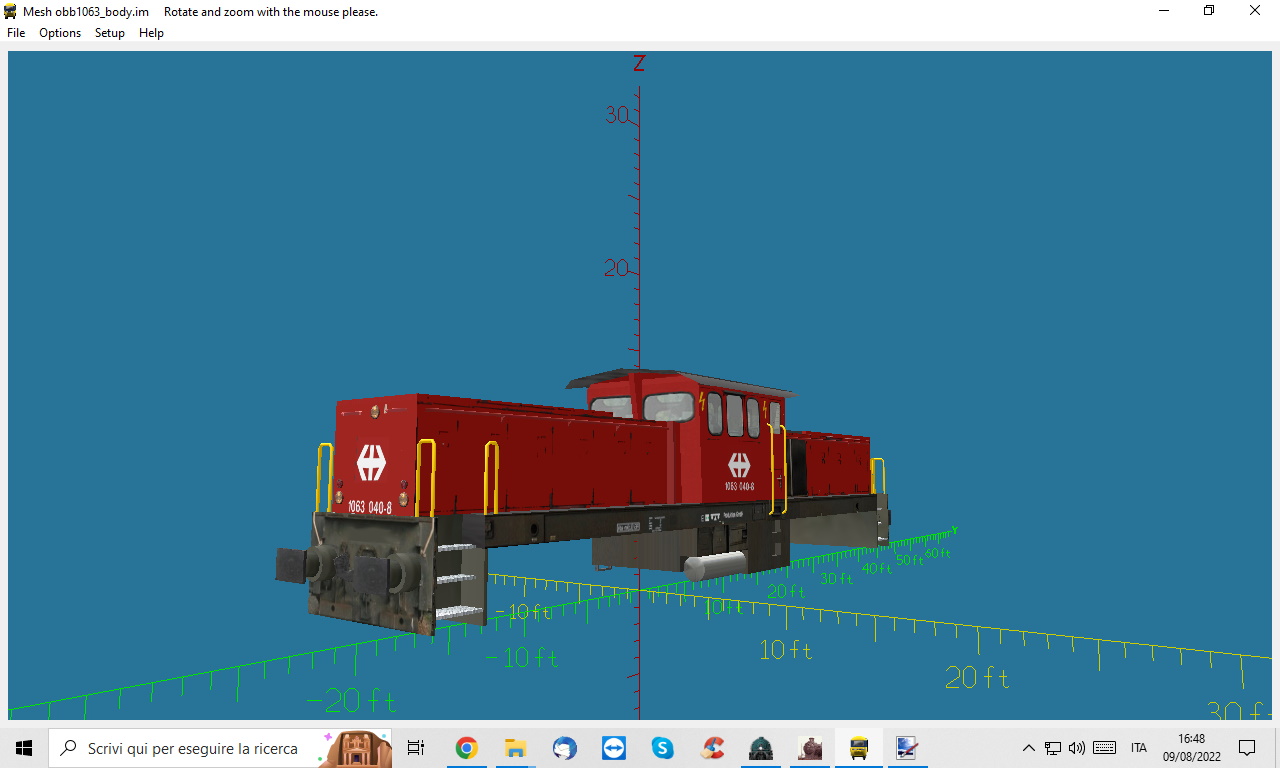The height and width of the screenshot is (768, 1280).
Task: Open the Setup menu
Action: coord(110,33)
